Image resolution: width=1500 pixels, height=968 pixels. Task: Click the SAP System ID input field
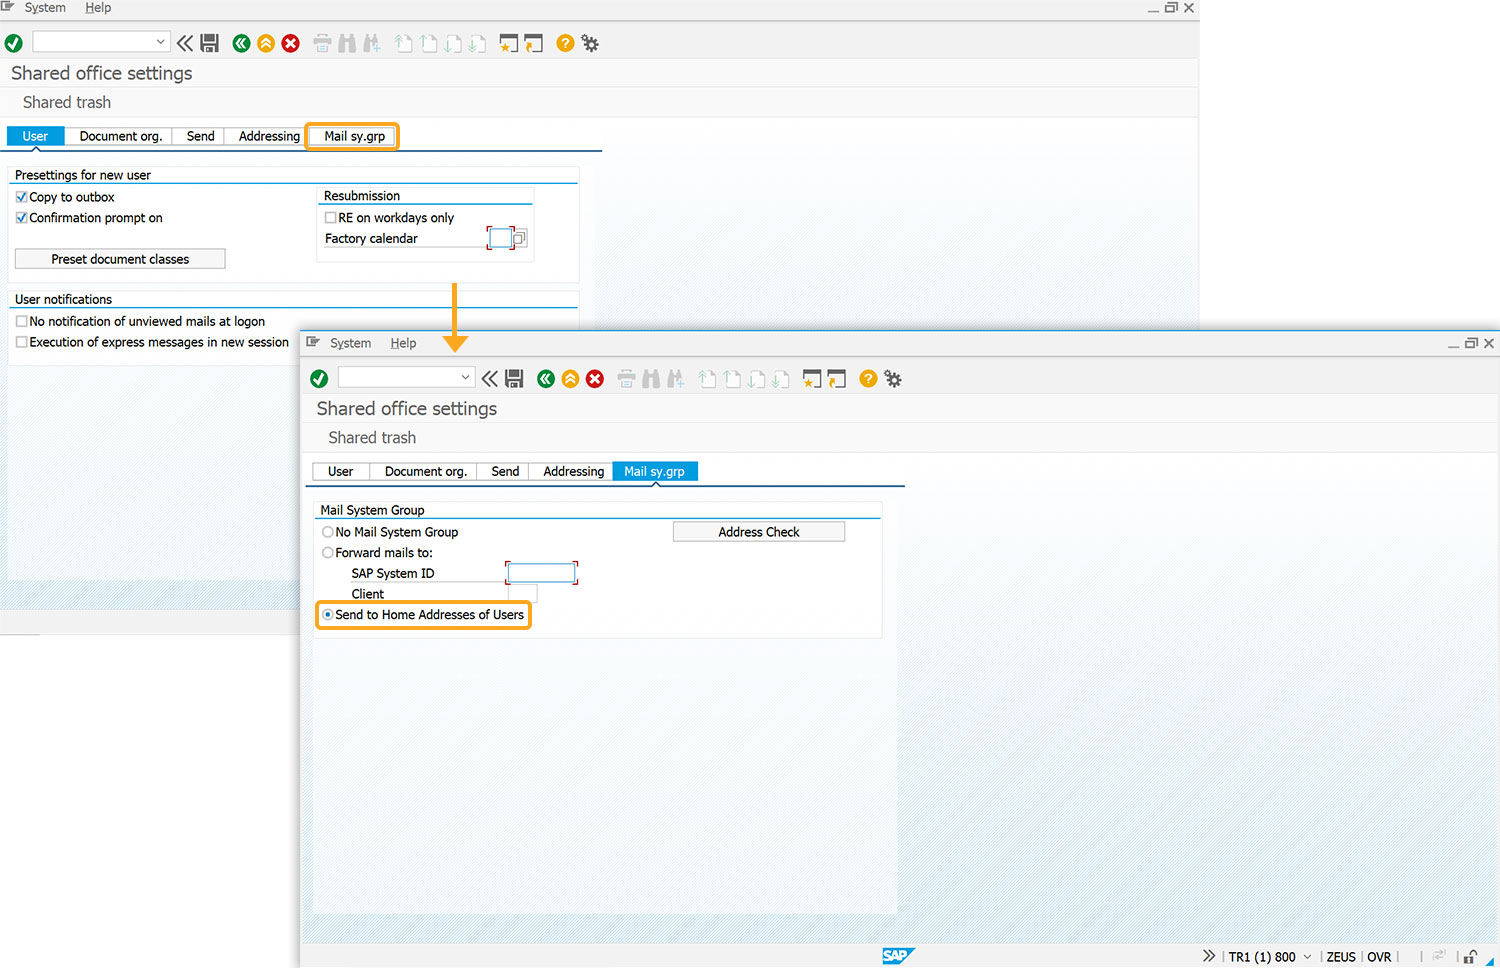(x=541, y=573)
